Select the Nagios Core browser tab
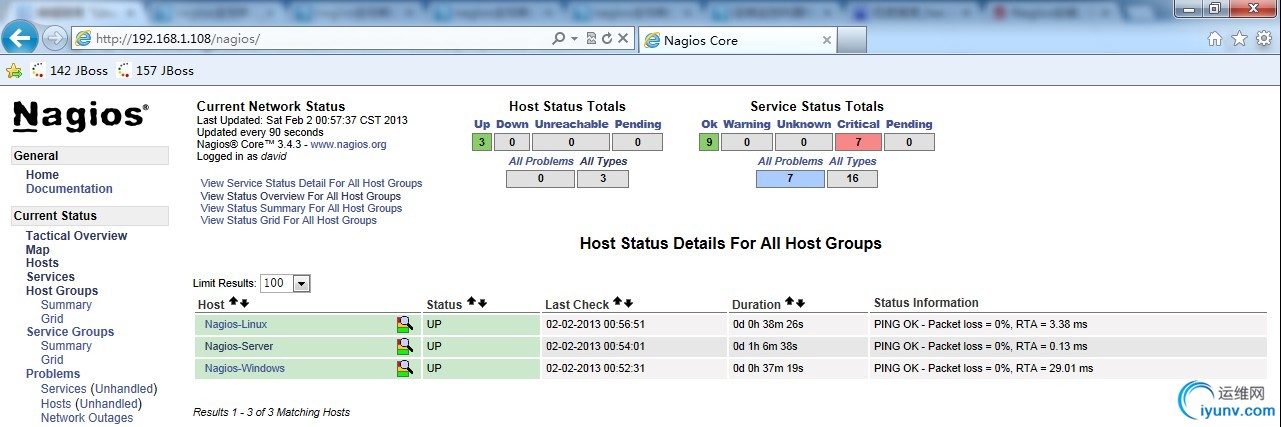1281x427 pixels. (738, 40)
